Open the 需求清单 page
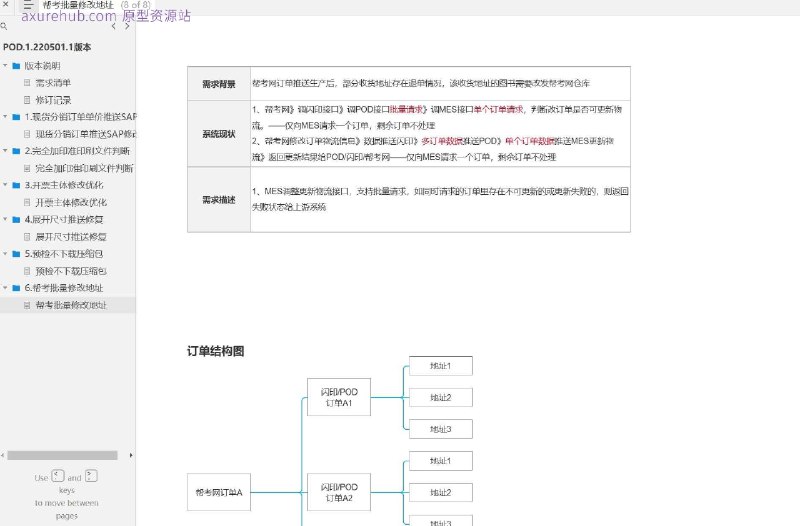The width and height of the screenshot is (800, 526). click(53, 83)
